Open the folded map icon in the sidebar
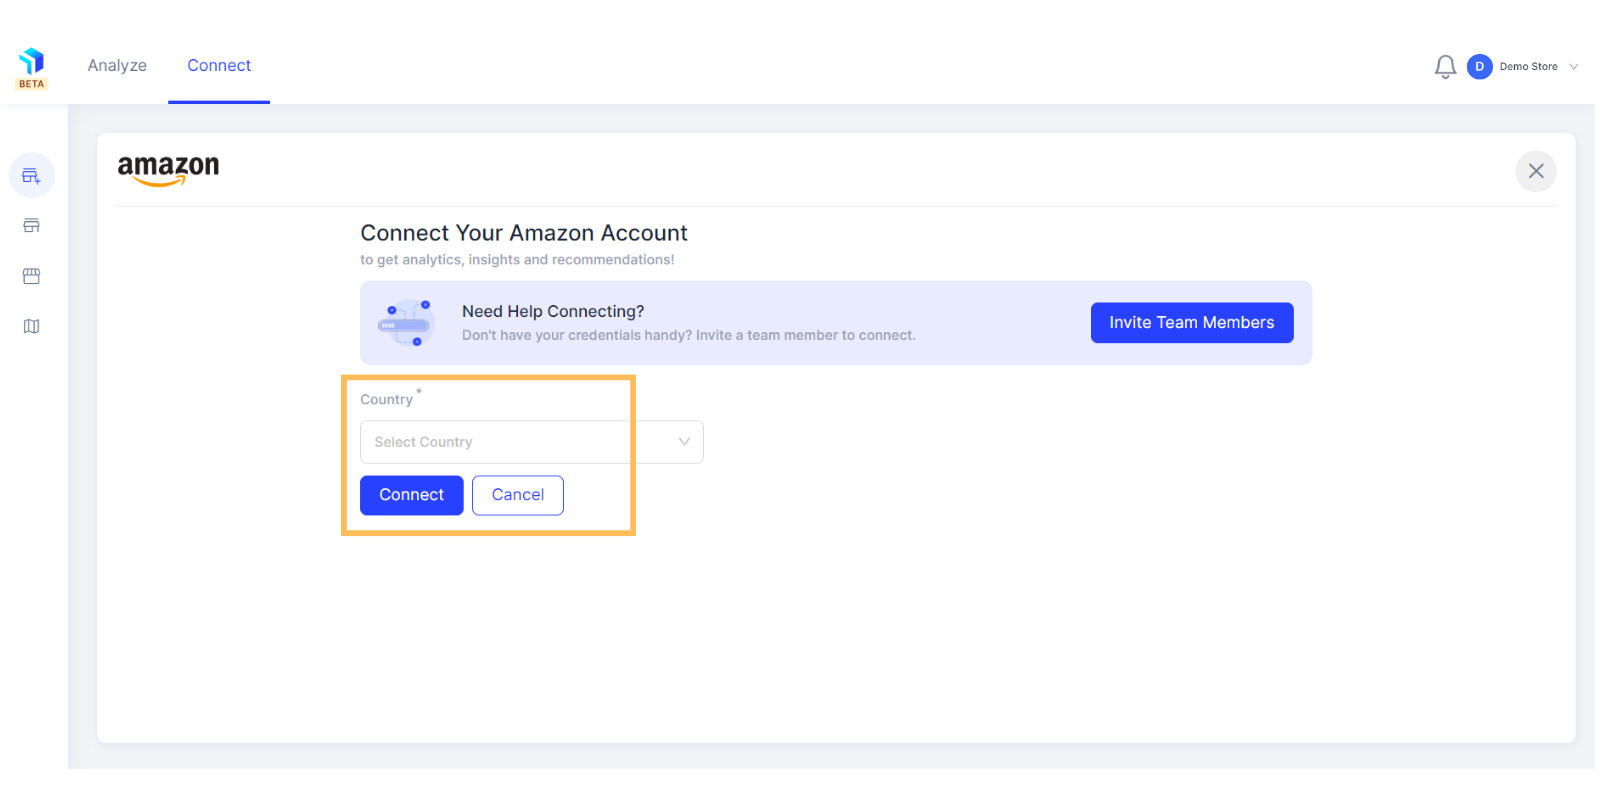Viewport: 1600px width, 800px height. pyautogui.click(x=32, y=326)
